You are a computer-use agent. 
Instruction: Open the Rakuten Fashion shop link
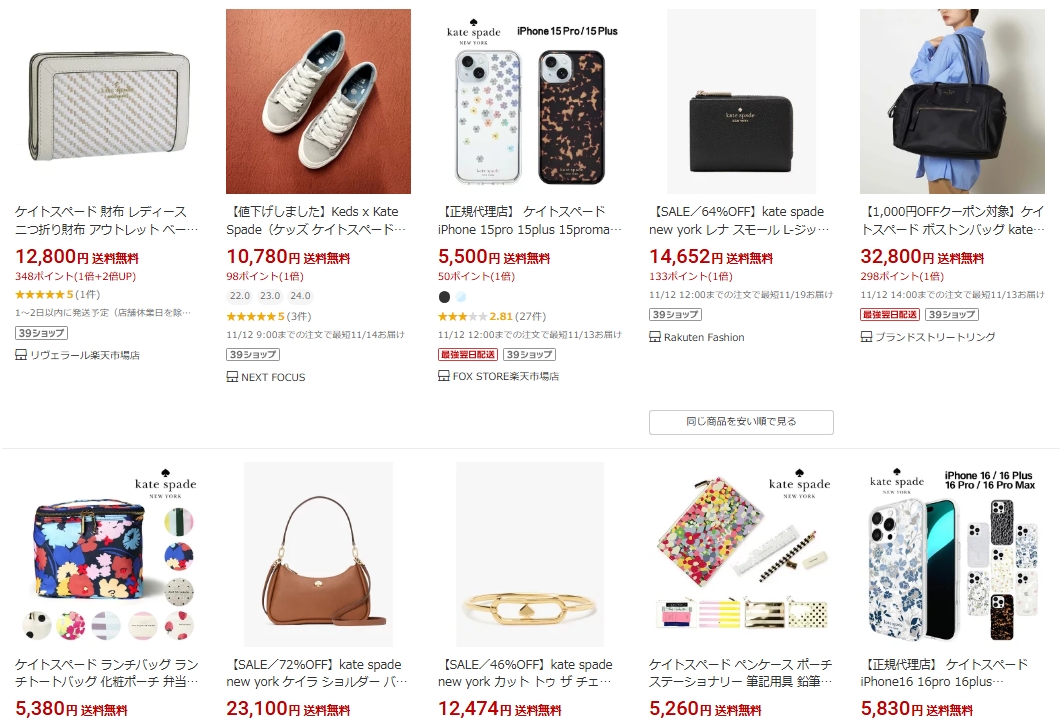(x=704, y=337)
